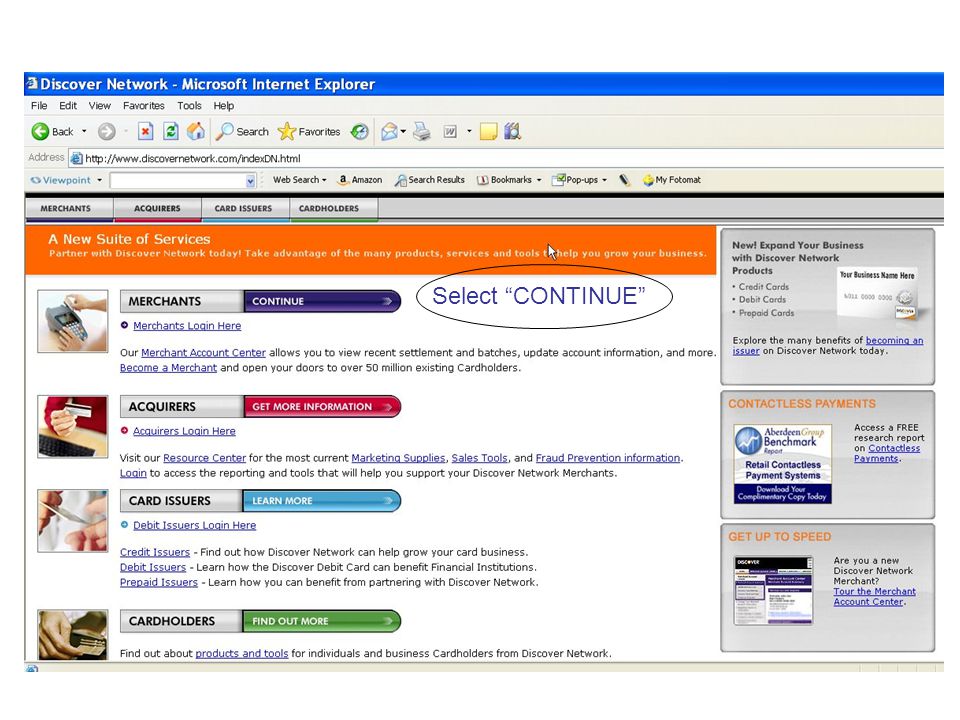Open My Fotomat from the toolbar
Viewport: 960px width, 720px height.
(x=672, y=180)
